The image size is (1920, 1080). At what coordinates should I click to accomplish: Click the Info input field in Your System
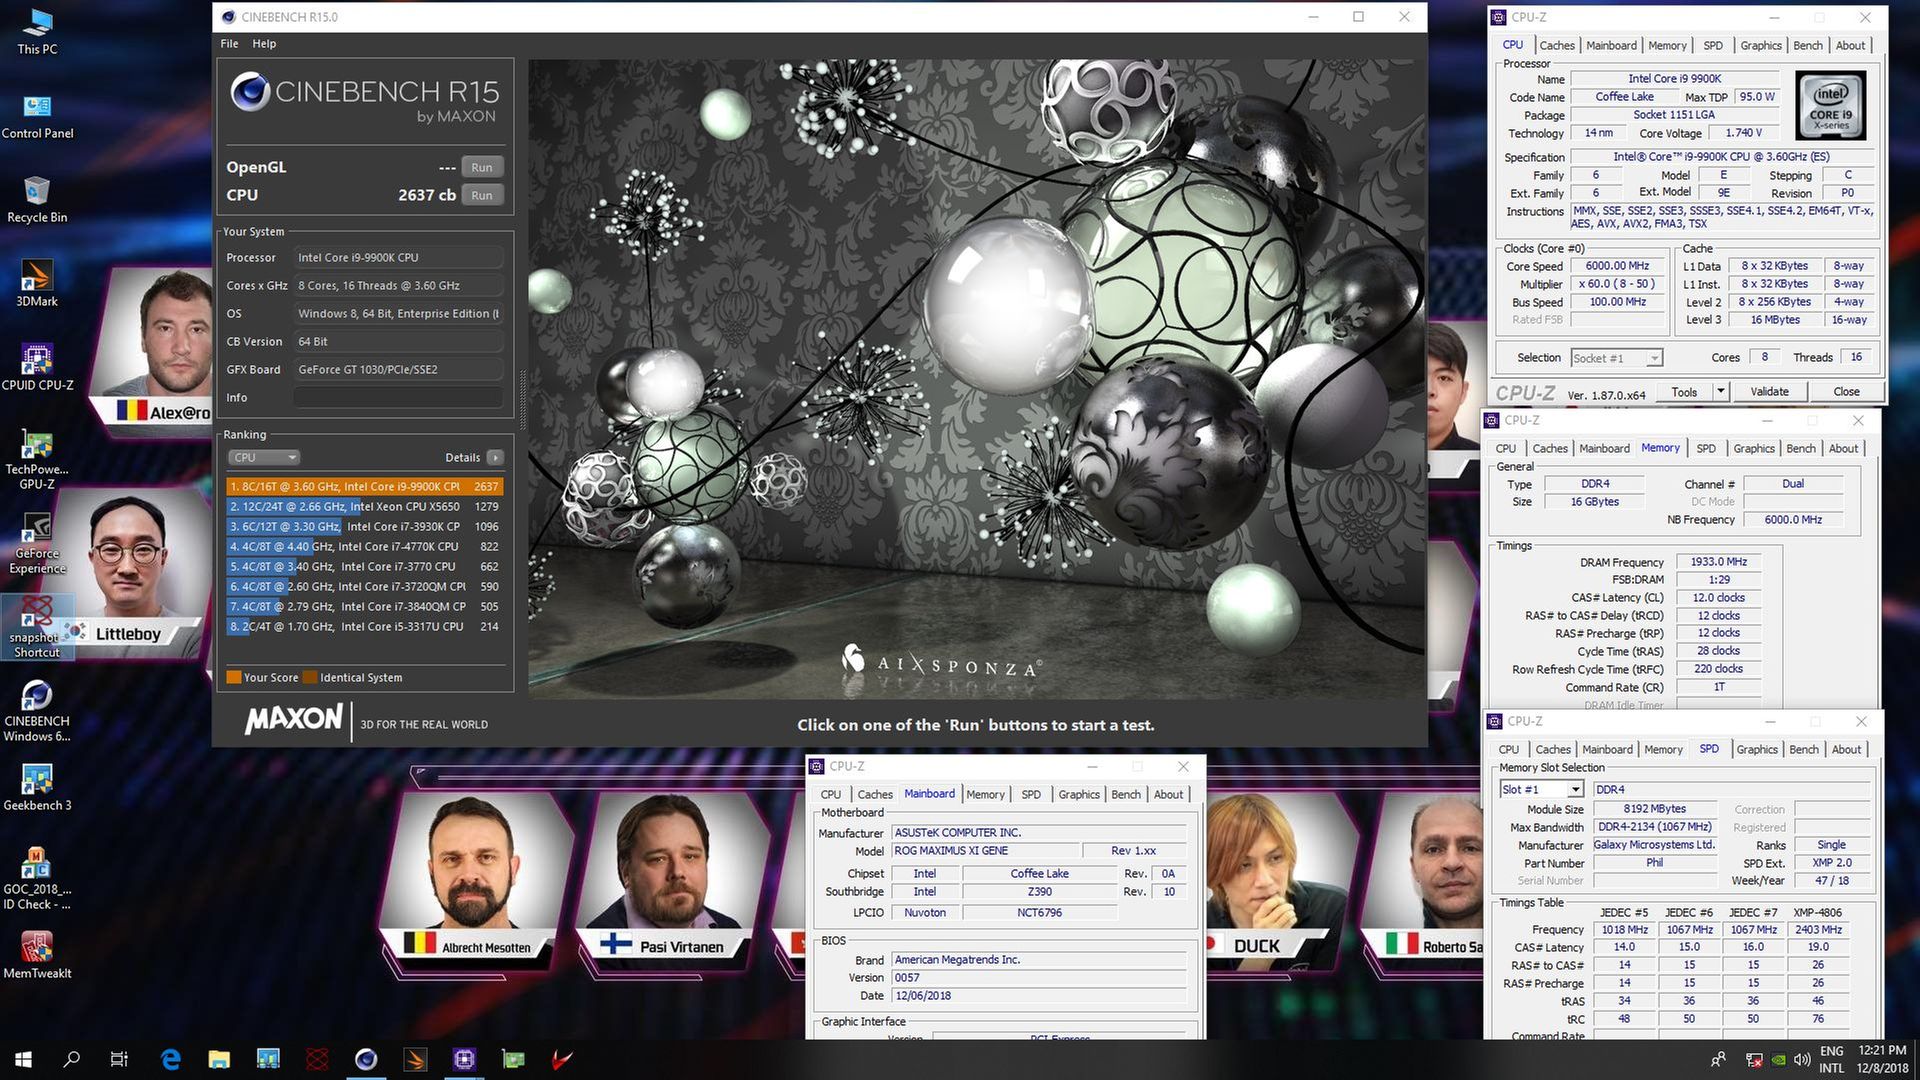tap(399, 397)
